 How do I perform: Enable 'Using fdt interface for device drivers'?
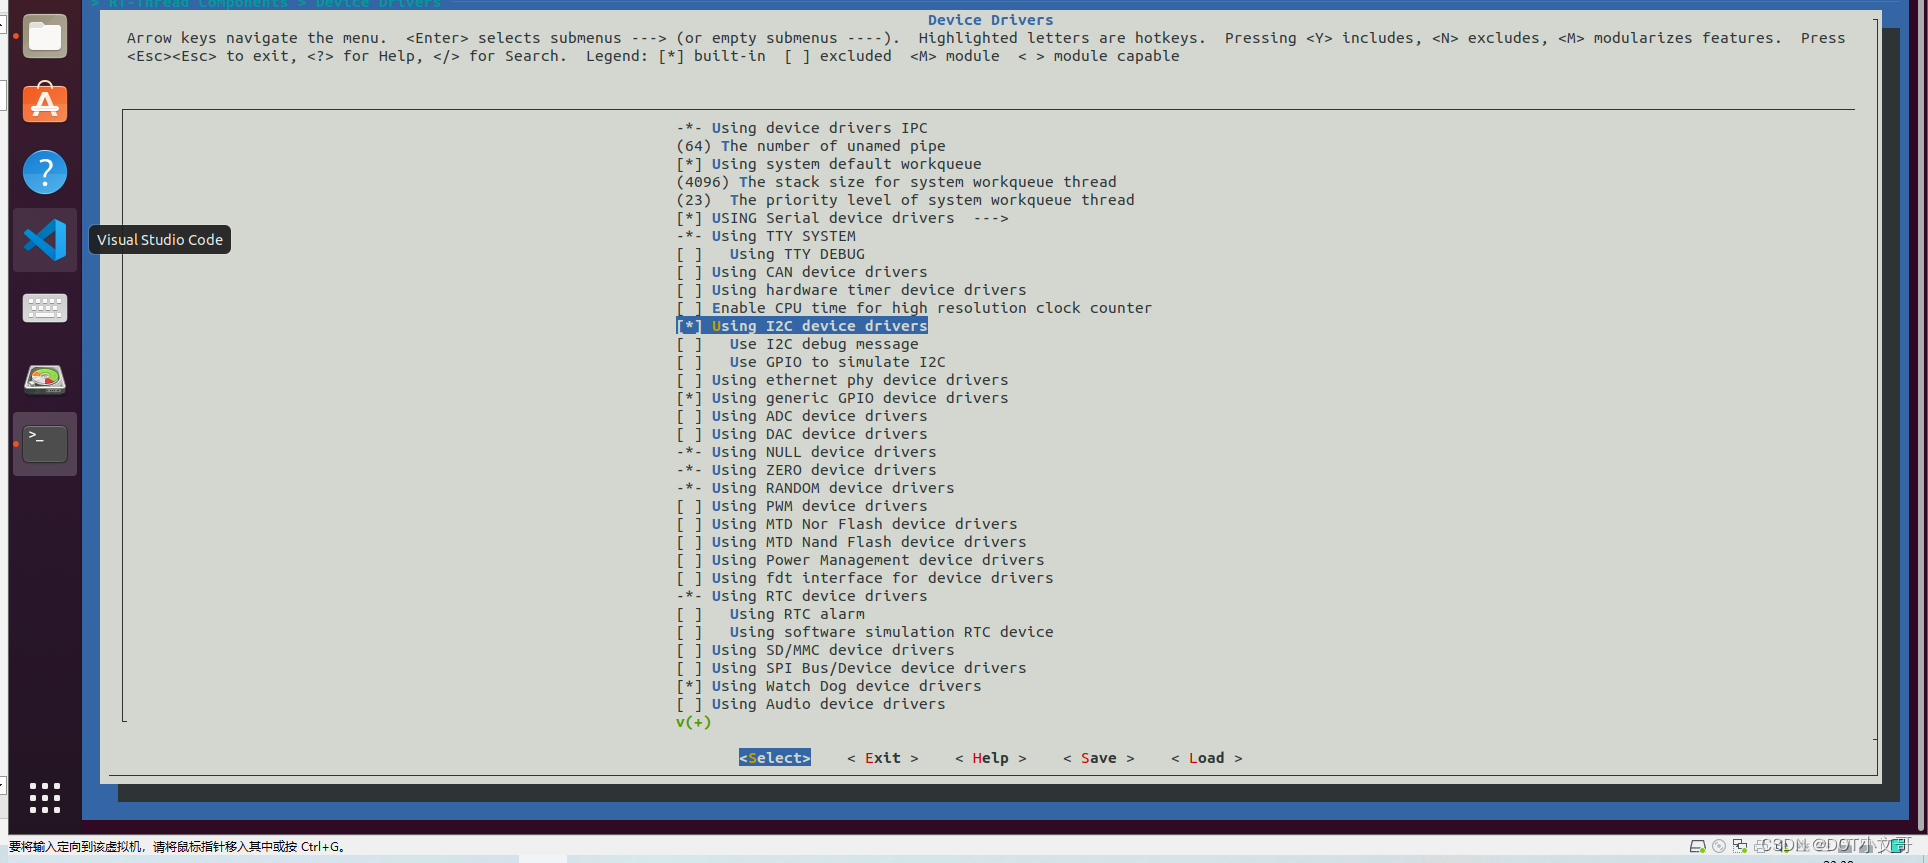coord(865,578)
